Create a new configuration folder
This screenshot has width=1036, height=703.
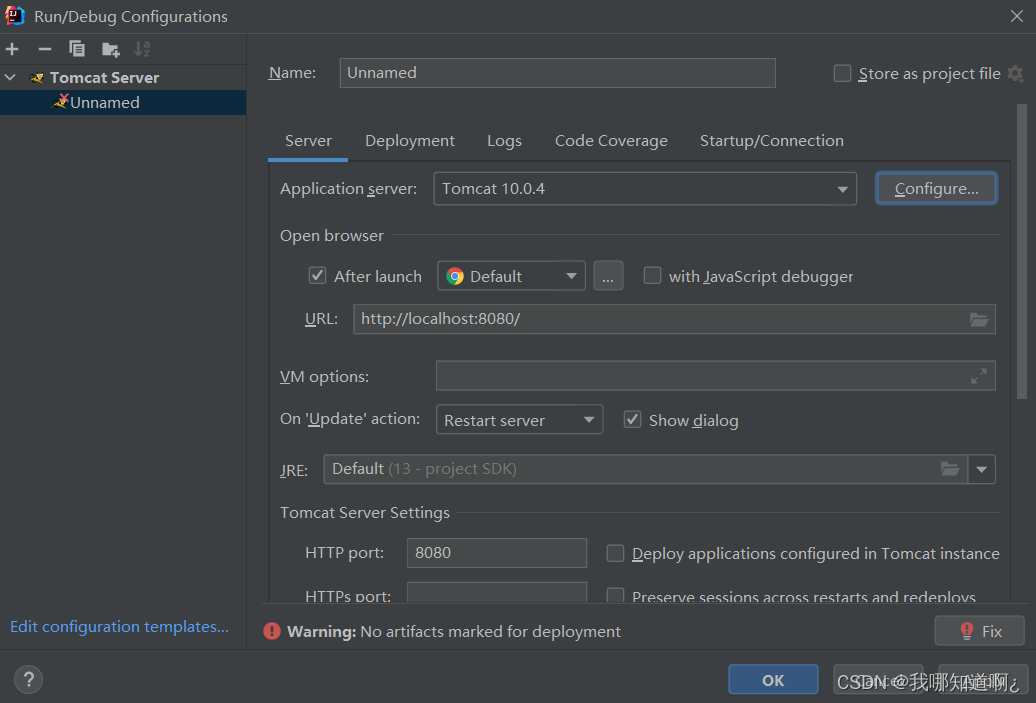[110, 49]
